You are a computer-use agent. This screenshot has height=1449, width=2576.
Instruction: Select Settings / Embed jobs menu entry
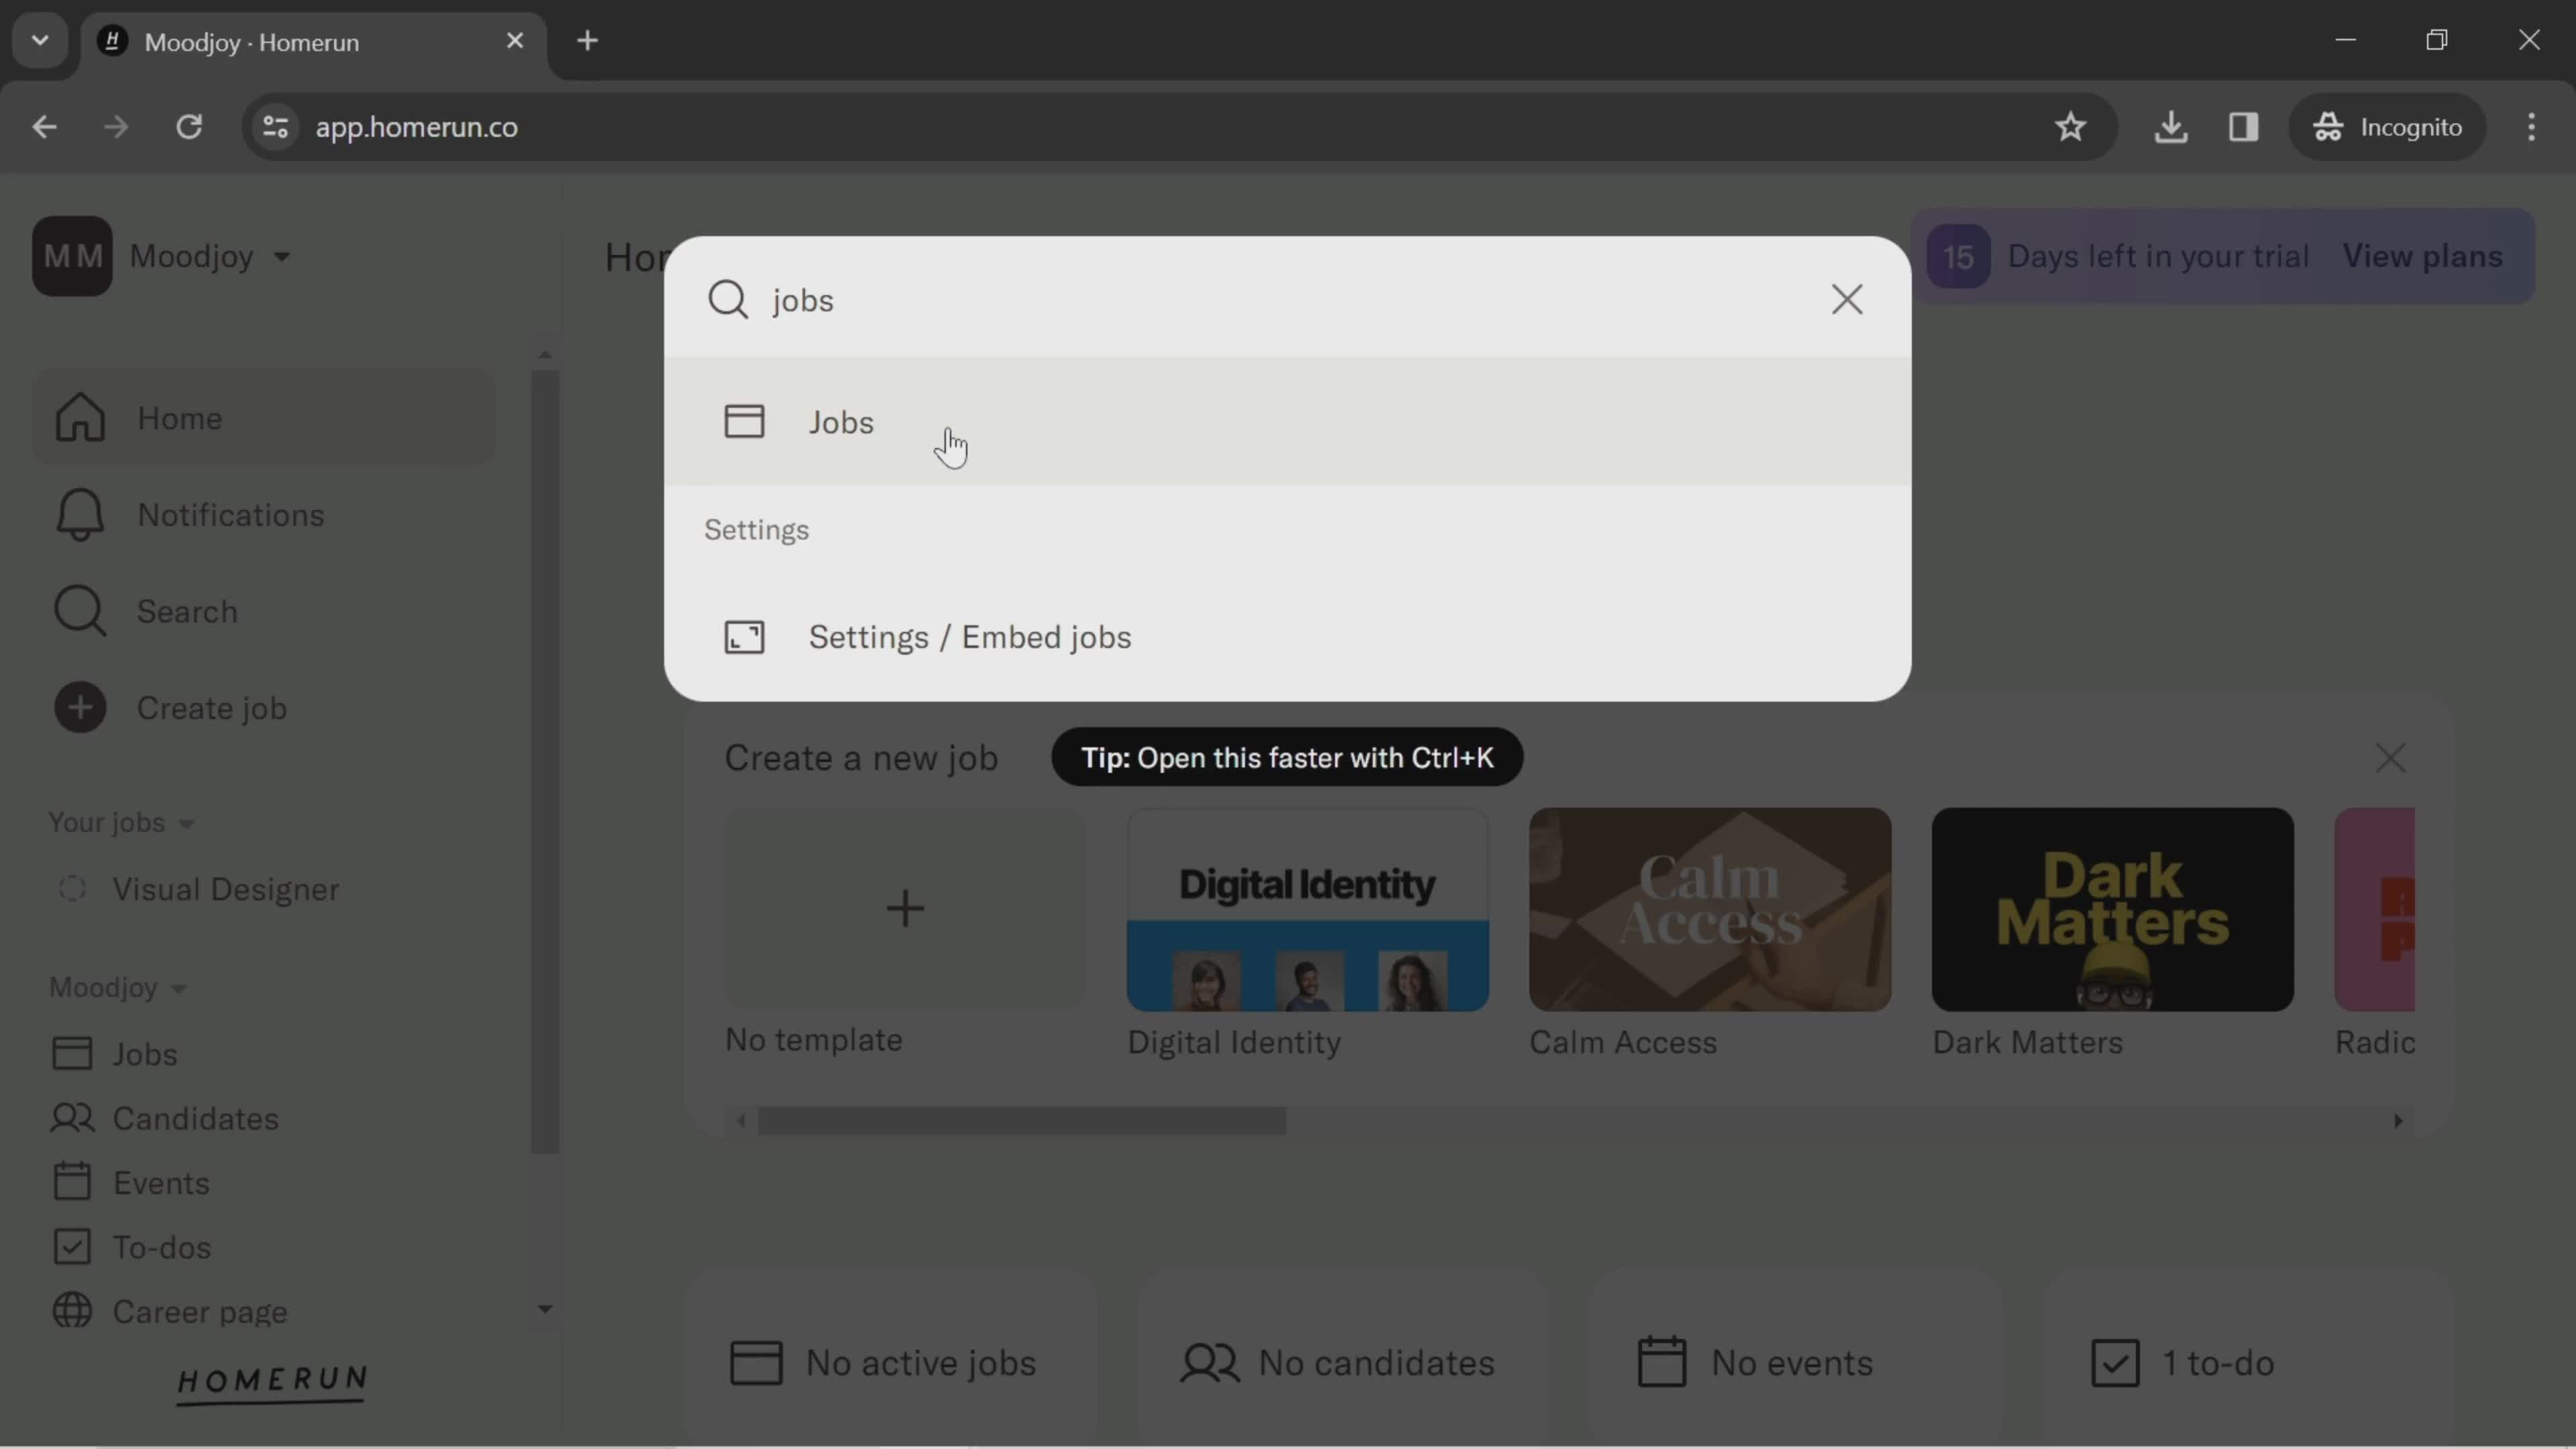point(969,635)
